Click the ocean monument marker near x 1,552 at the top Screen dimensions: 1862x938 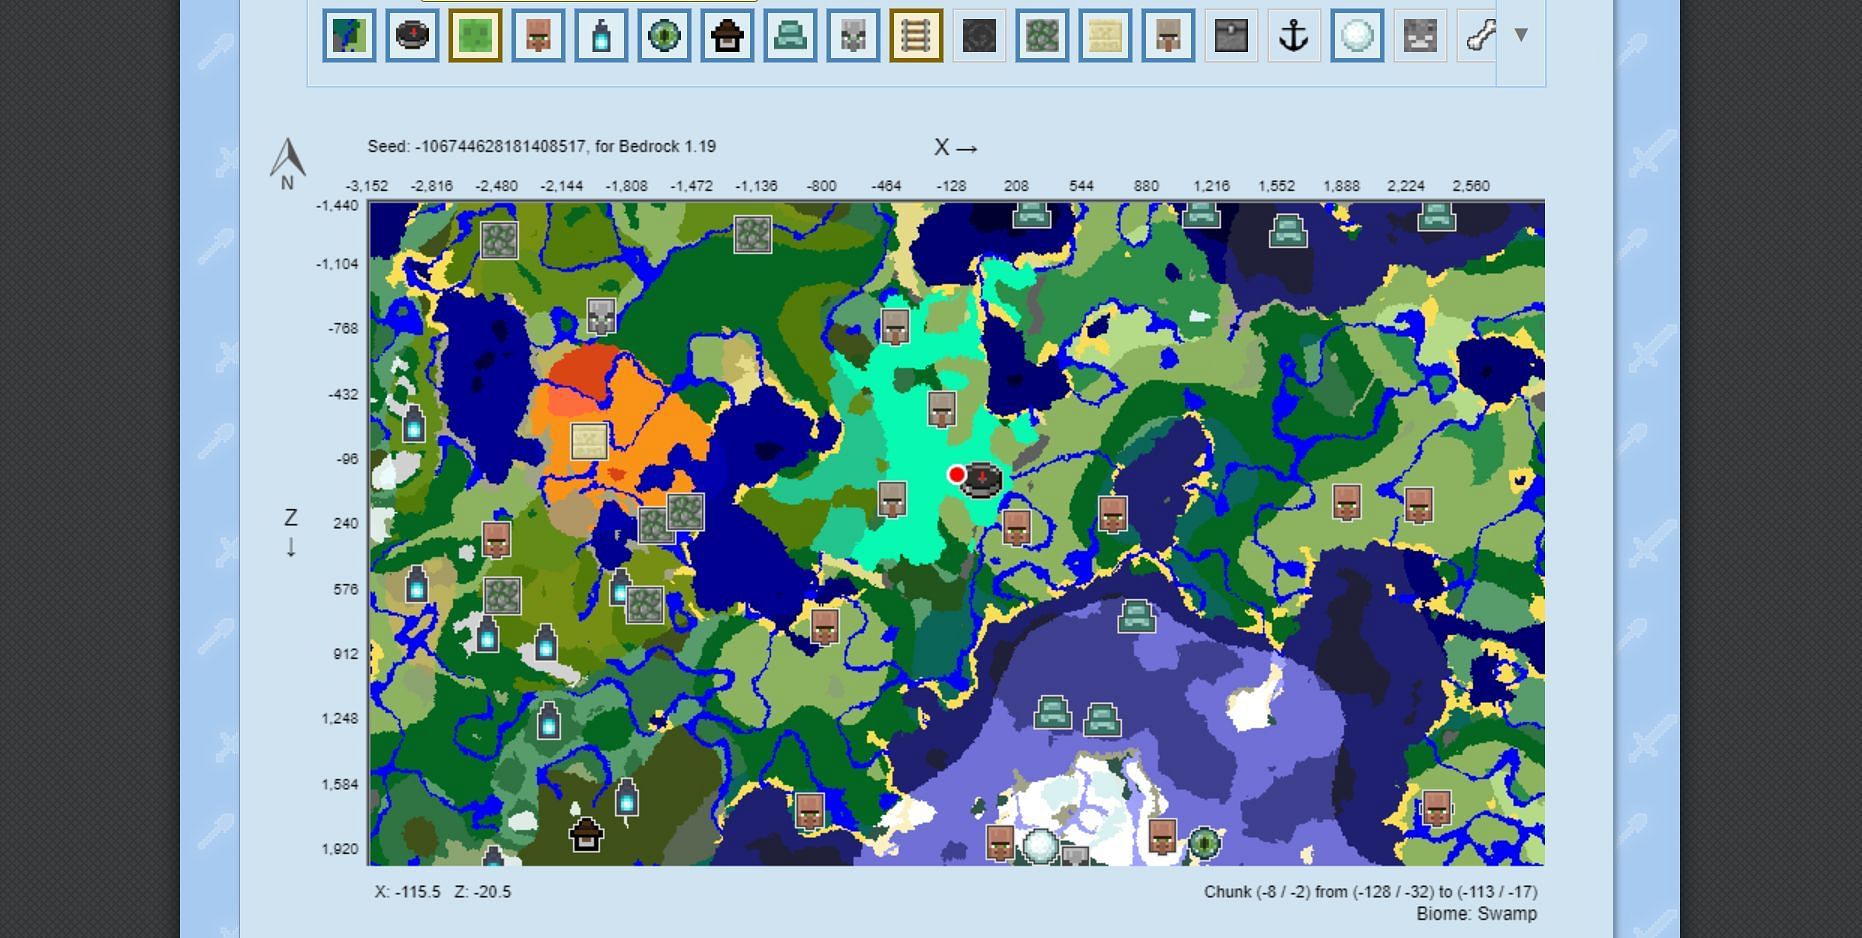1288,231
